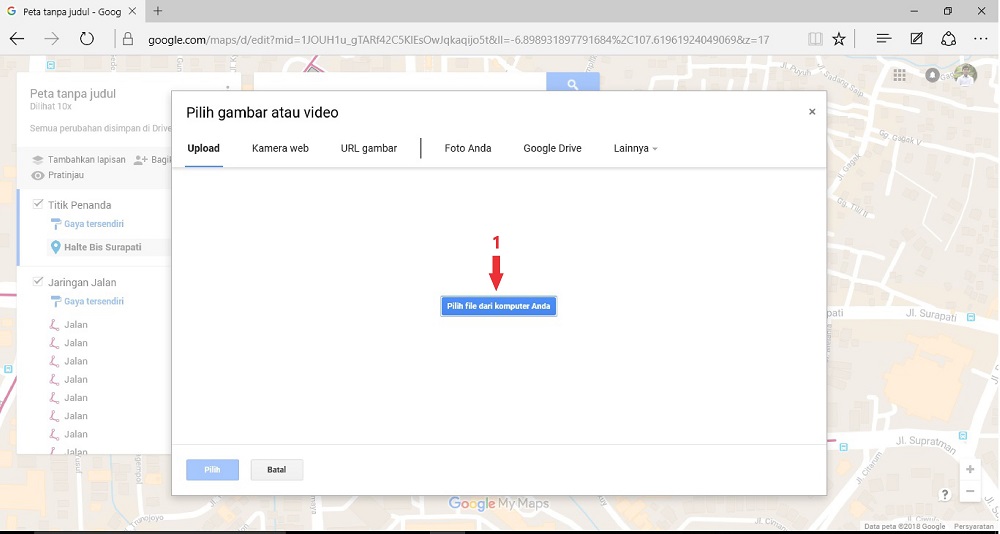The height and width of the screenshot is (534, 1000).
Task: Click the Halte Bis Surapati pin icon
Action: 55,247
